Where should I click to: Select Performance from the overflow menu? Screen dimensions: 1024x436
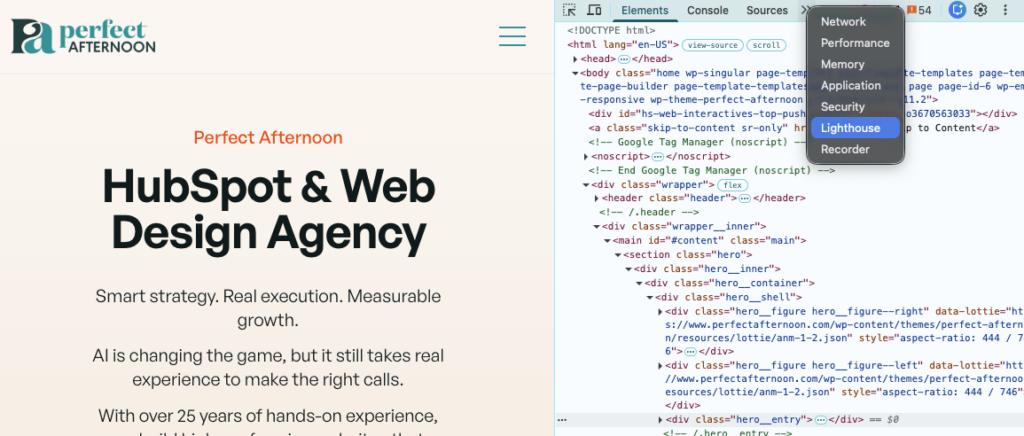856,43
